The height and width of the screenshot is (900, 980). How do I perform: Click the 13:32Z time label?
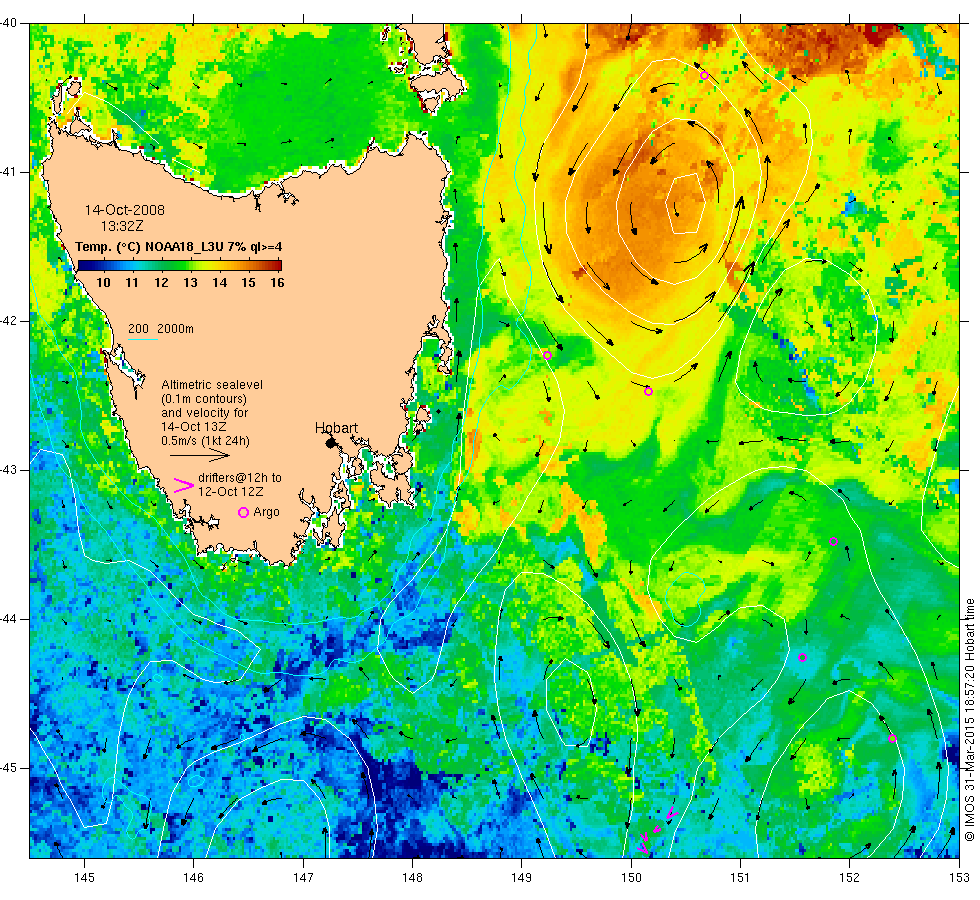click(x=122, y=226)
